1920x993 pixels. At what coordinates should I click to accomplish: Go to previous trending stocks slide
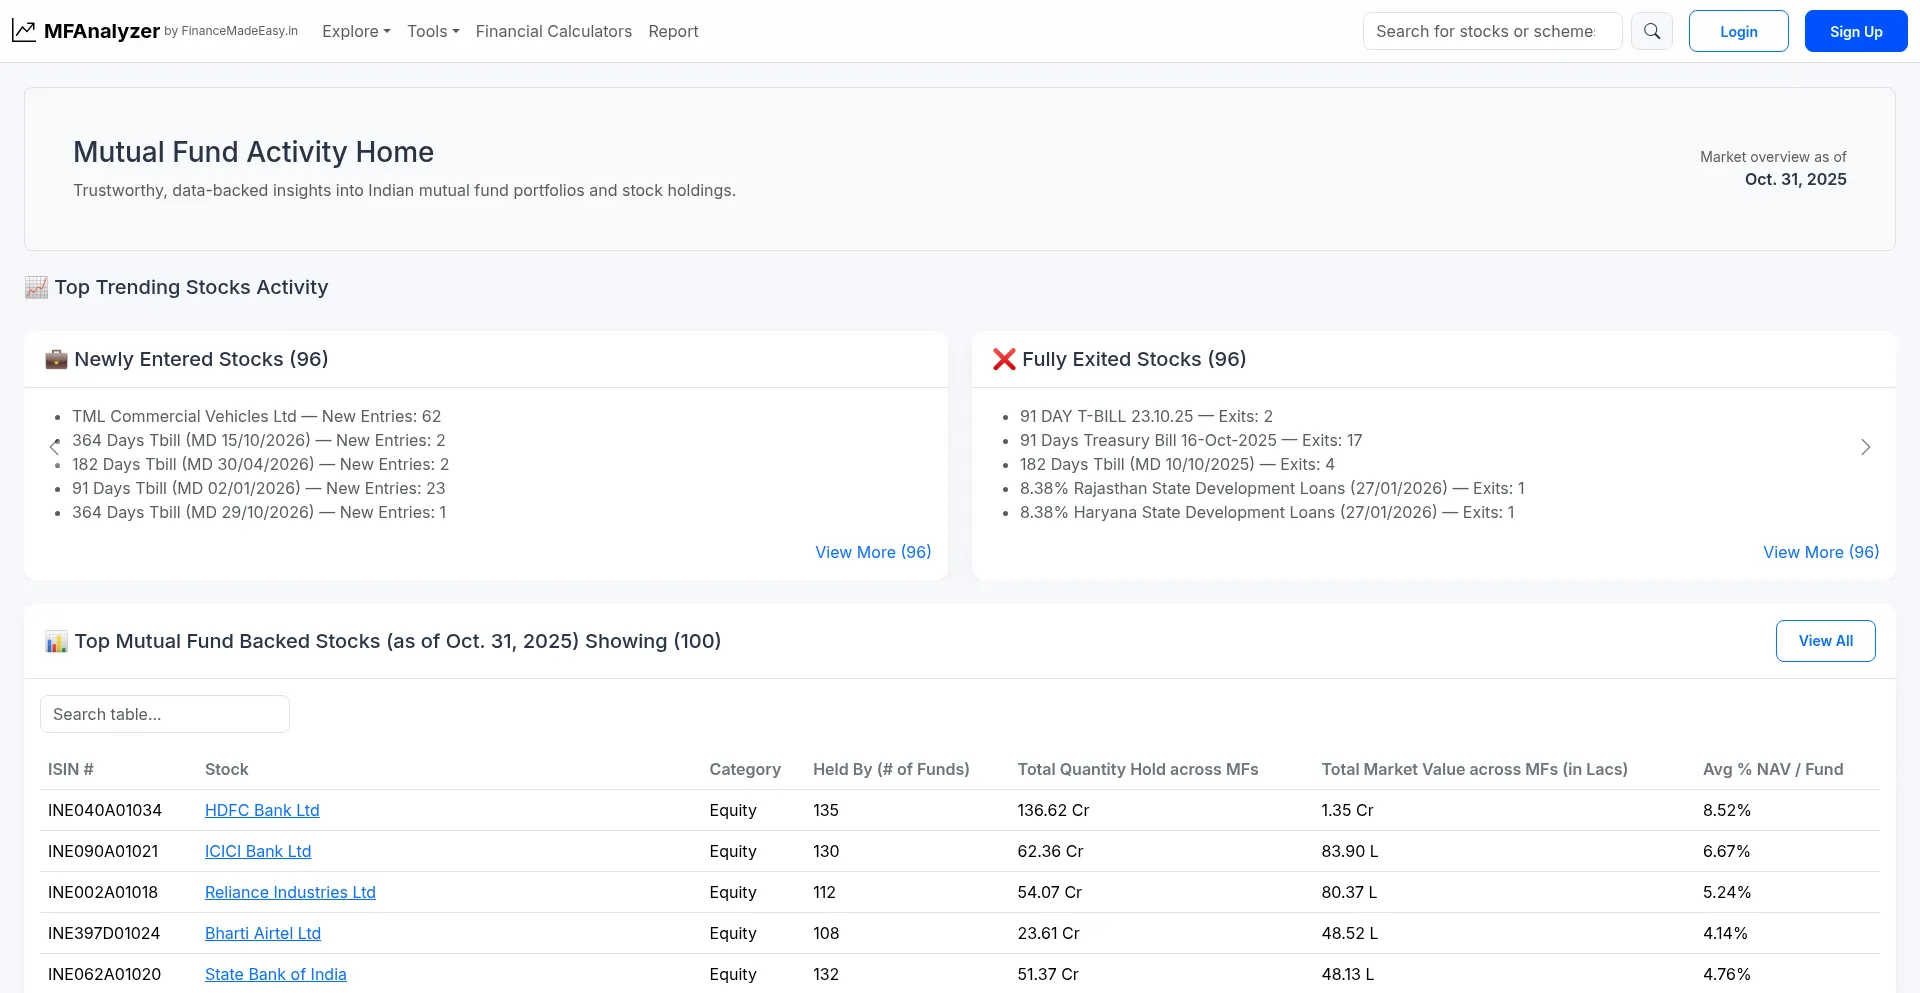click(x=55, y=447)
